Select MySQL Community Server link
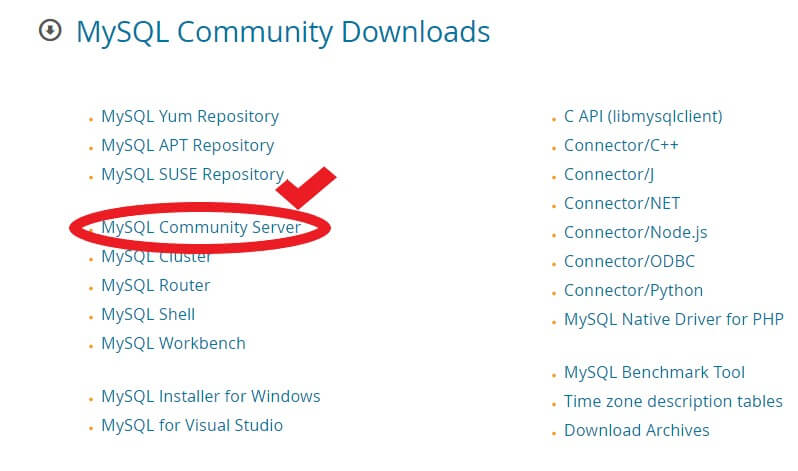The width and height of the screenshot is (798, 471). pyautogui.click(x=201, y=227)
